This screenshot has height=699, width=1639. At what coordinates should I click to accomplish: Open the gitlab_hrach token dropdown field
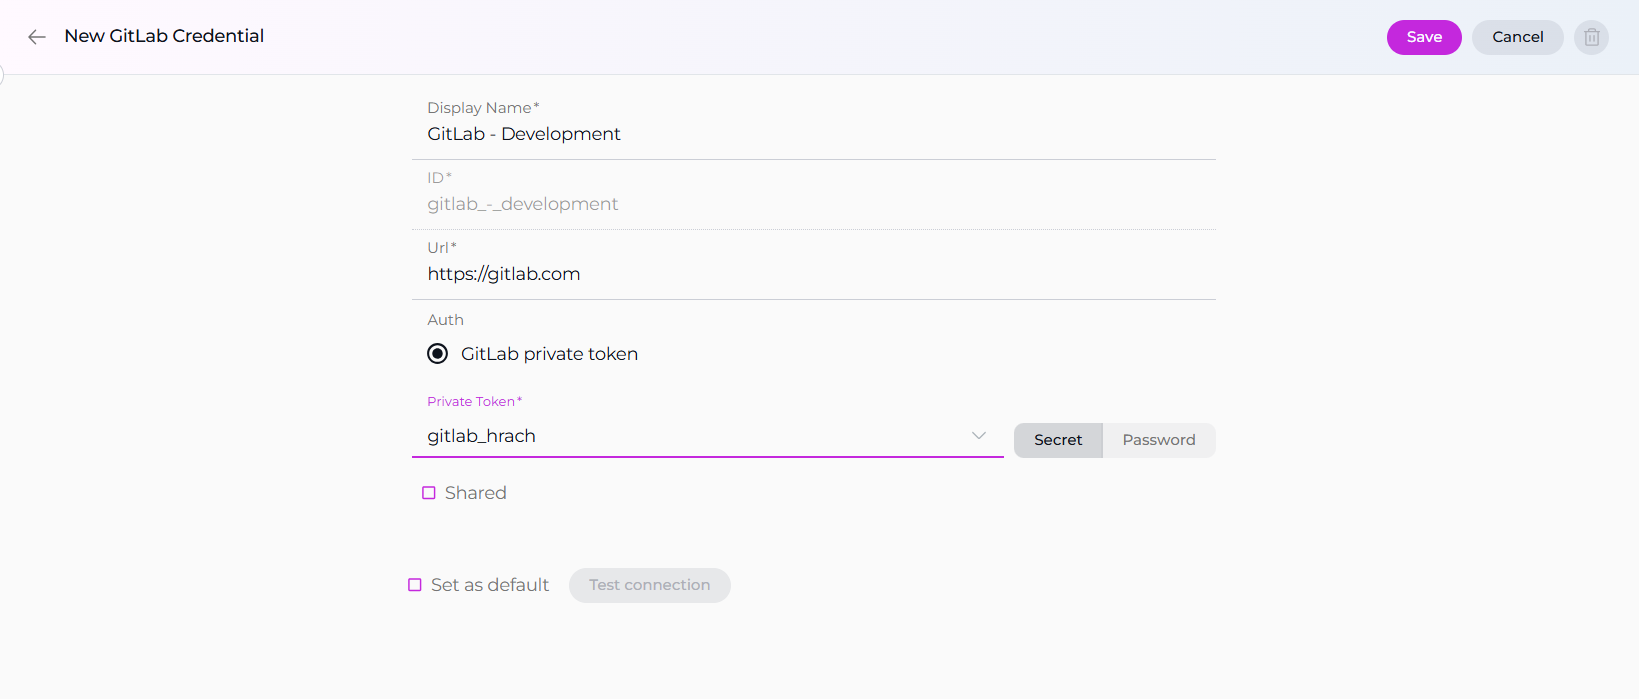point(690,436)
